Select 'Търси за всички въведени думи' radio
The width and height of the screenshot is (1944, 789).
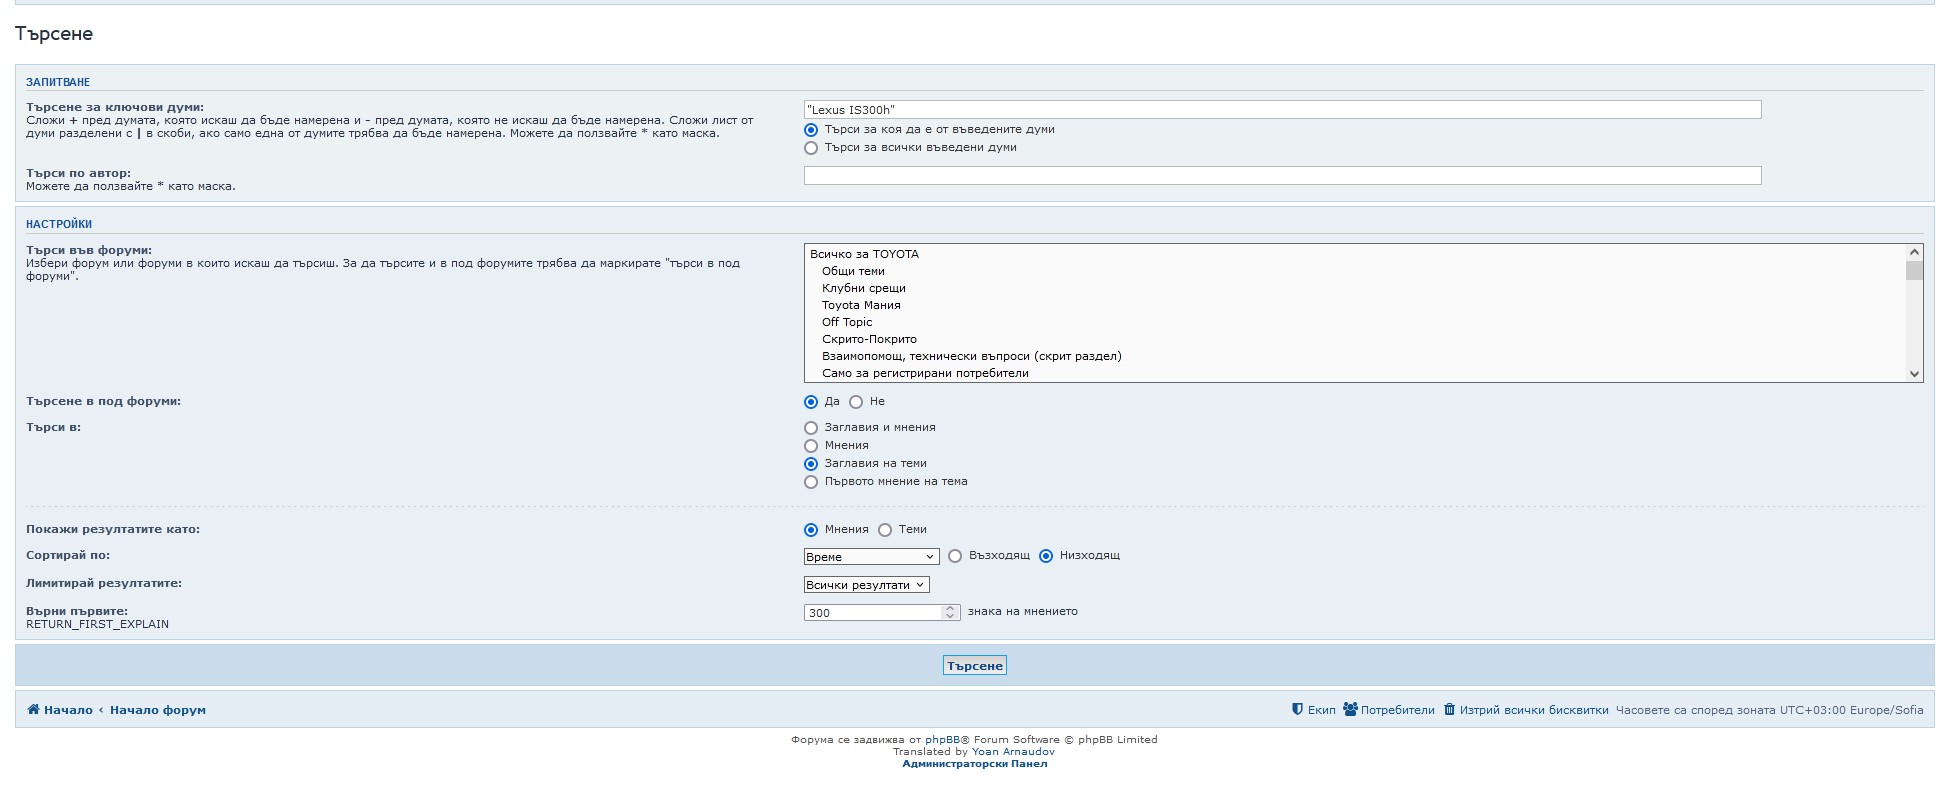(811, 148)
